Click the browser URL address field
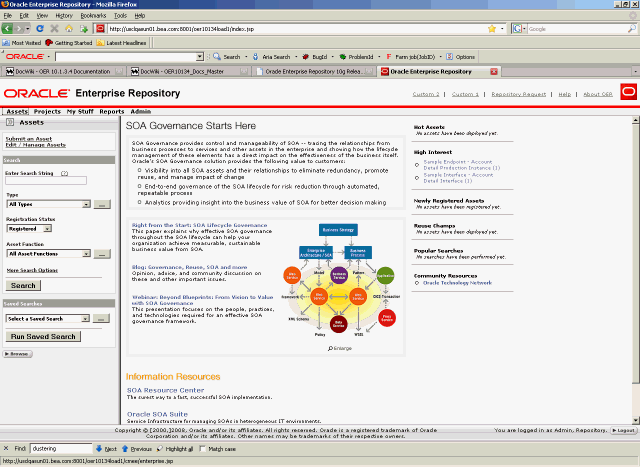This screenshot has width=640, height=467. click(298, 29)
